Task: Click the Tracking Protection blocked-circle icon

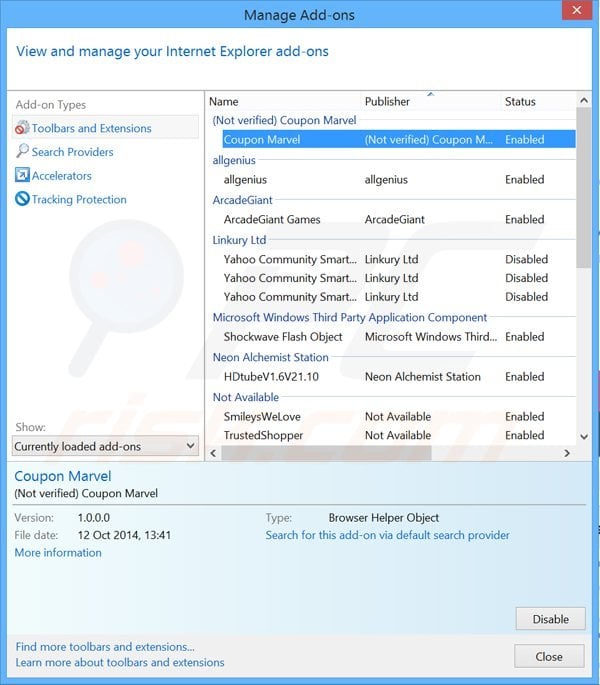Action: click(22, 199)
